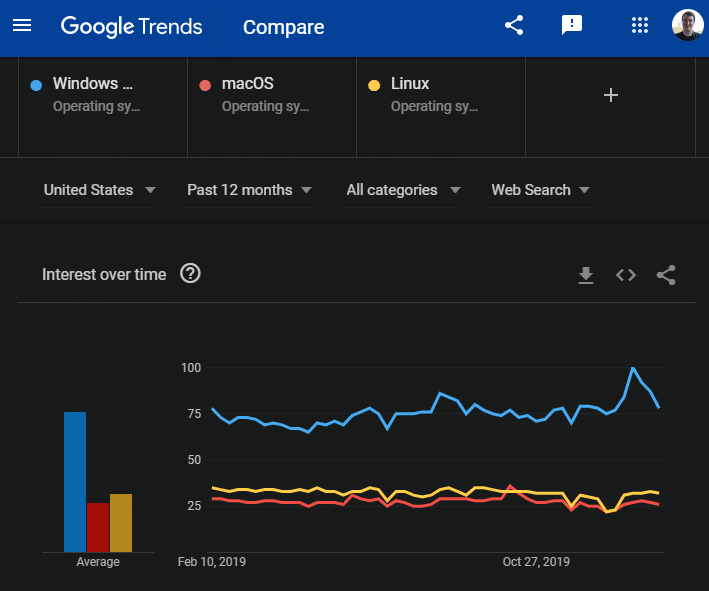Click the Windows line peak at 100

pyautogui.click(x=633, y=368)
